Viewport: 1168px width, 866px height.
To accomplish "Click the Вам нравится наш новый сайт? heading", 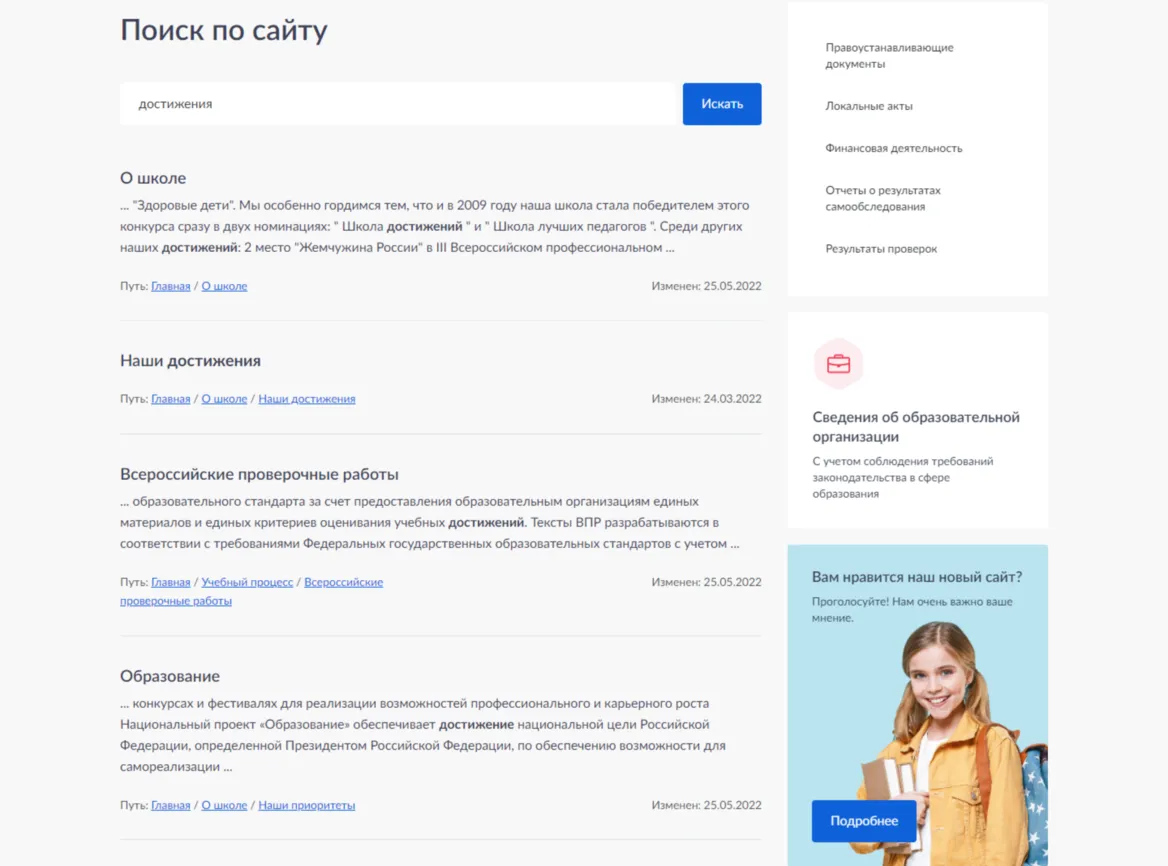I will coord(917,577).
